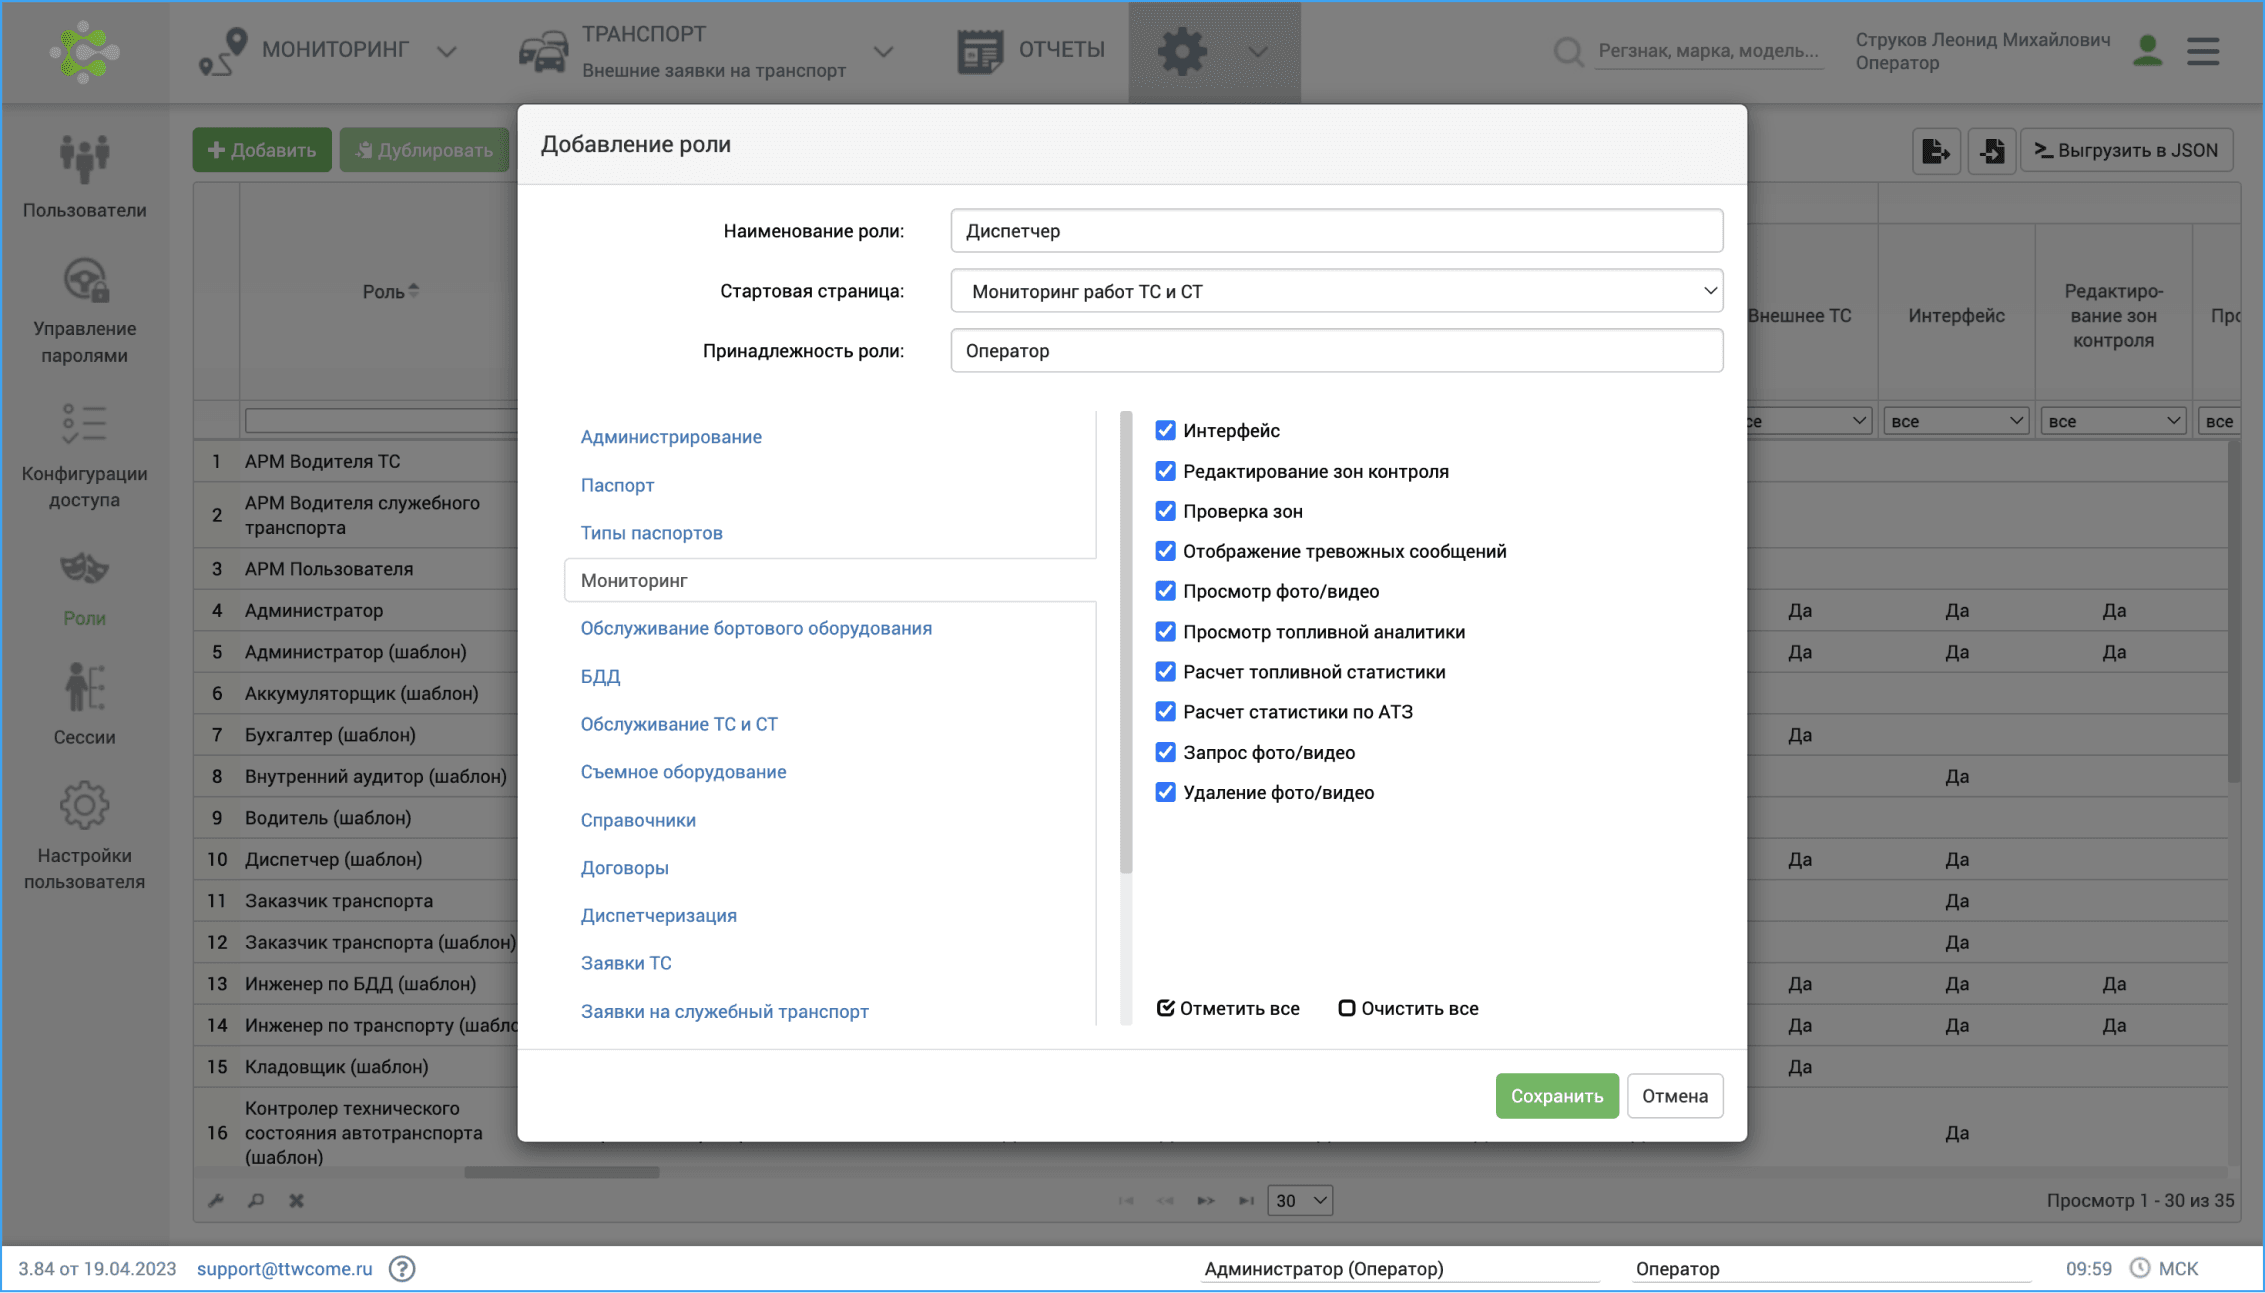The width and height of the screenshot is (2265, 1293).
Task: Click Очистить все link
Action: point(1408,1008)
